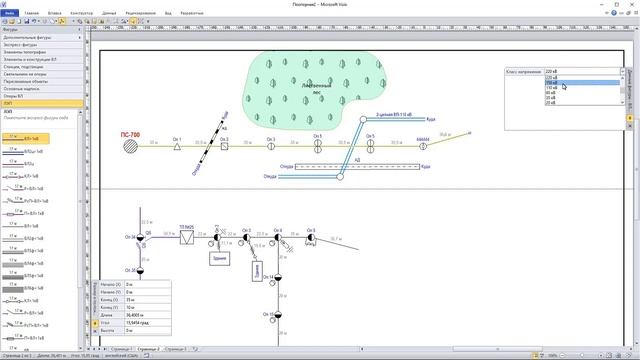The image size is (640, 360).
Task: Select the Оп 34 half-filled support circle
Action: (x=140, y=237)
